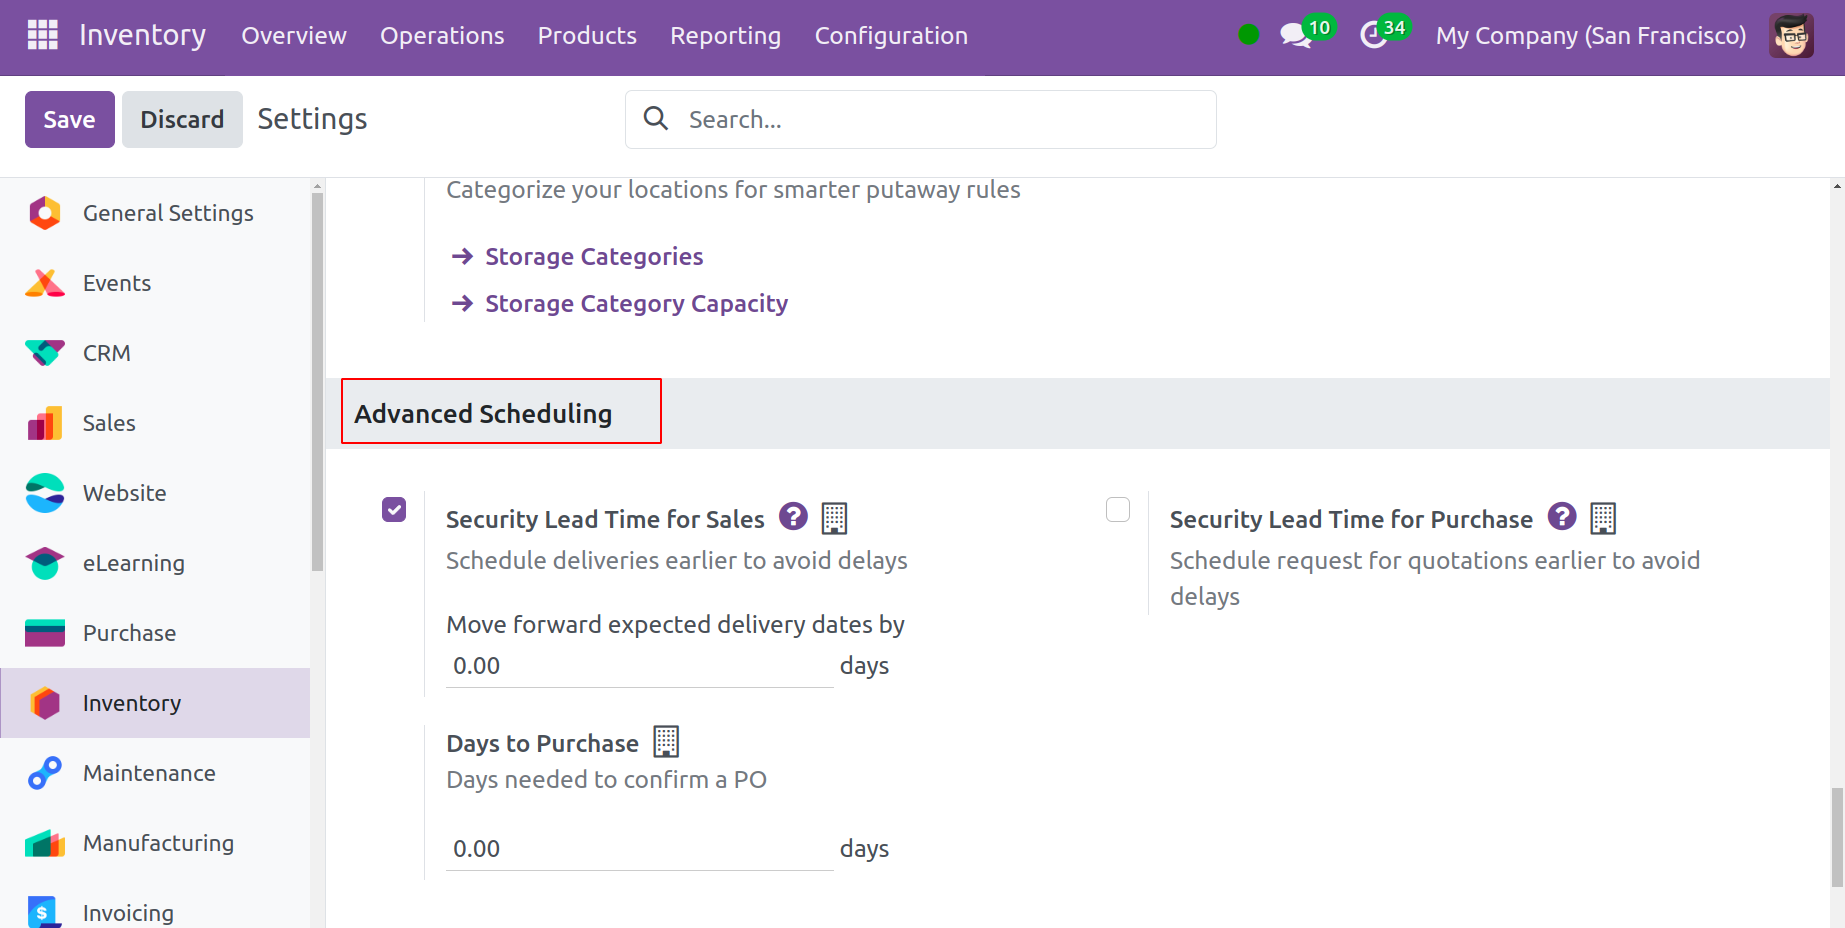Viewport: 1845px width, 928px height.
Task: Expand the Configuration menu
Action: coord(891,36)
